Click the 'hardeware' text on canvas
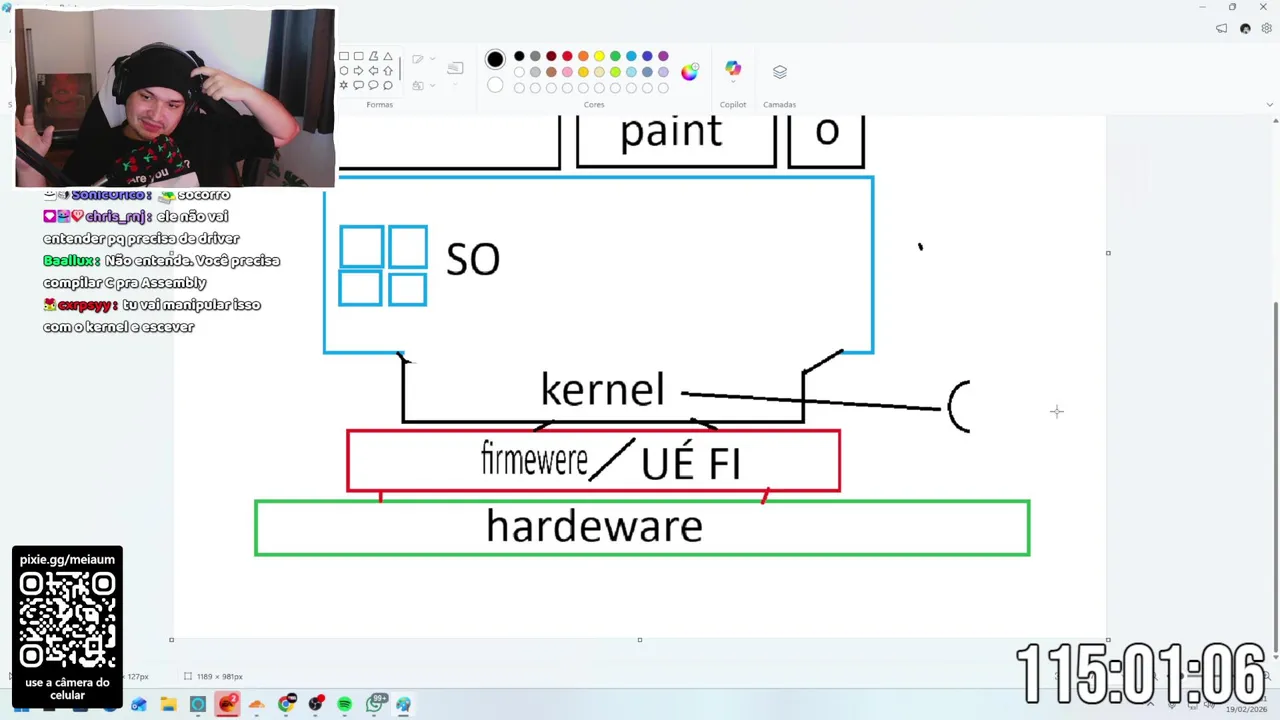The image size is (1280, 720). [x=594, y=526]
